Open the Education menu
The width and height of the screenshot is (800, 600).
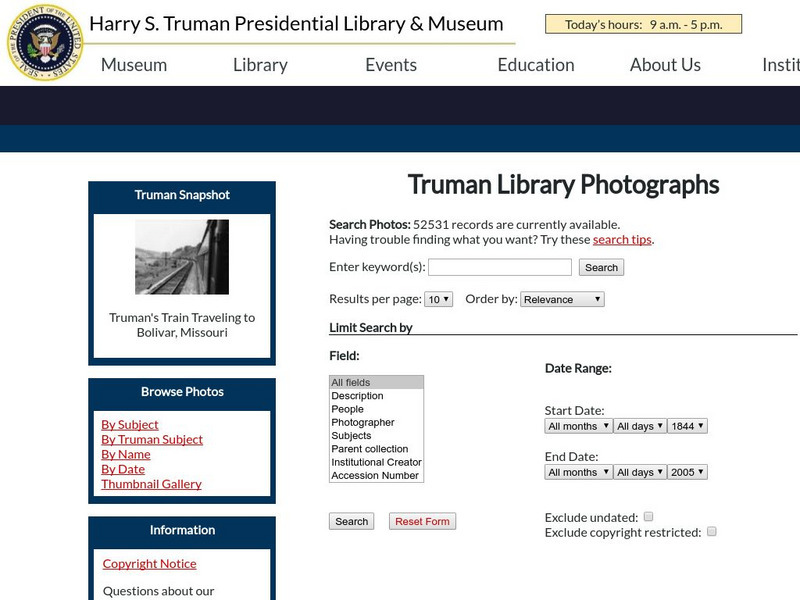(536, 65)
